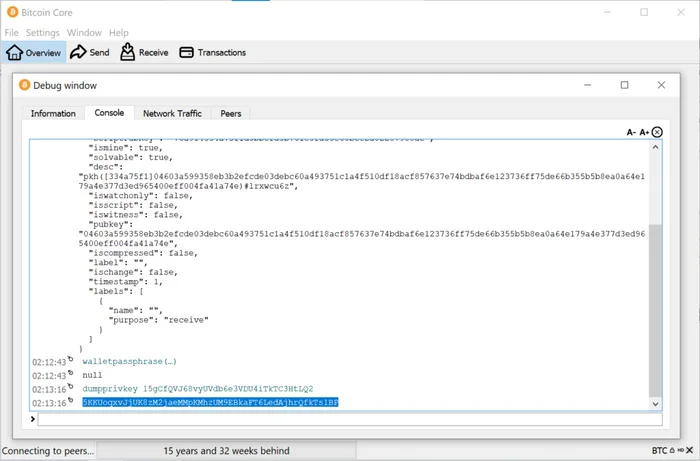Viewport: 700px width, 461px height.
Task: Click the console scrollbar down arrow
Action: coord(655,404)
